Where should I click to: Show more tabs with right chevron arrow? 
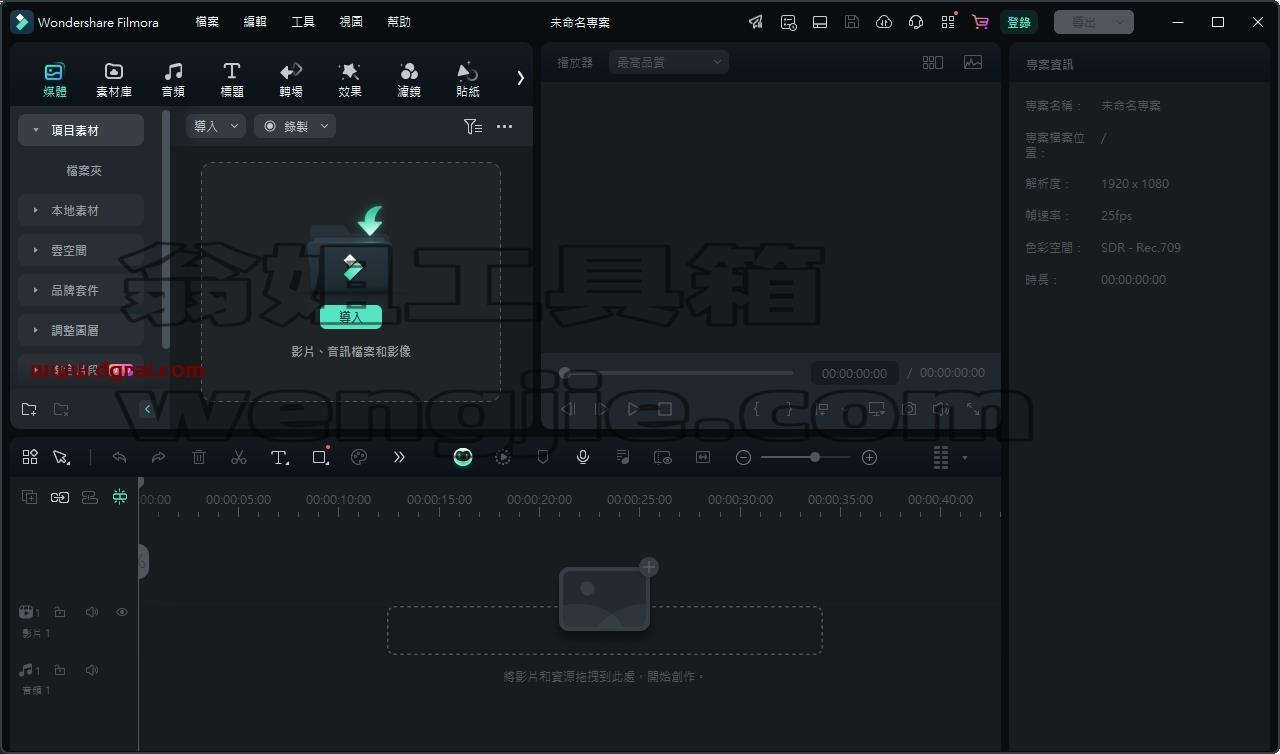[520, 78]
